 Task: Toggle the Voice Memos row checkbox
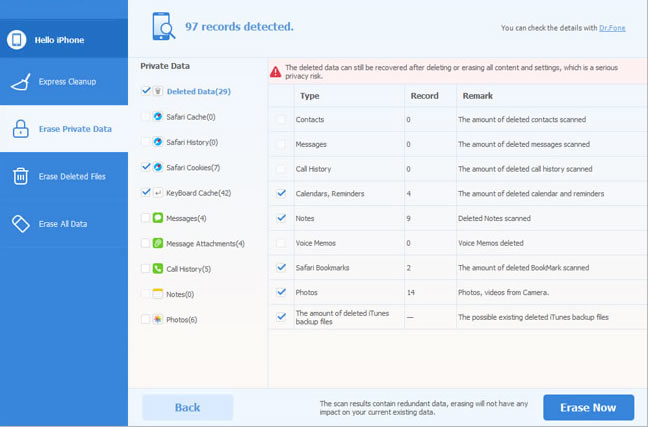tap(281, 243)
